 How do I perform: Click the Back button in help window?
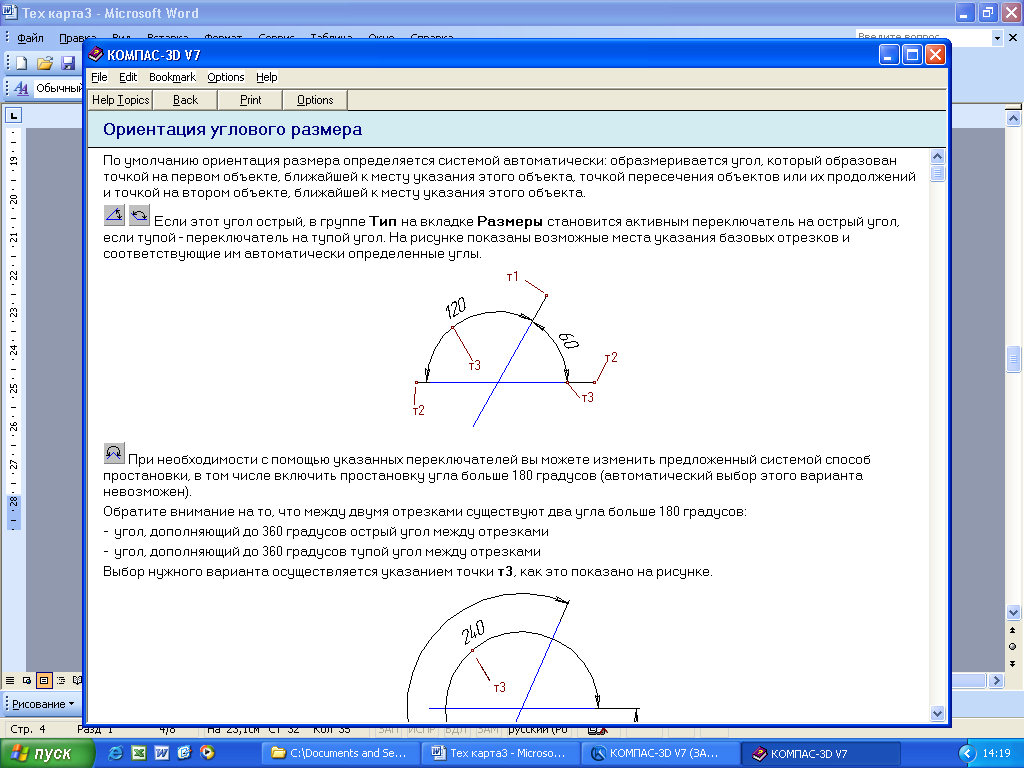coord(185,100)
